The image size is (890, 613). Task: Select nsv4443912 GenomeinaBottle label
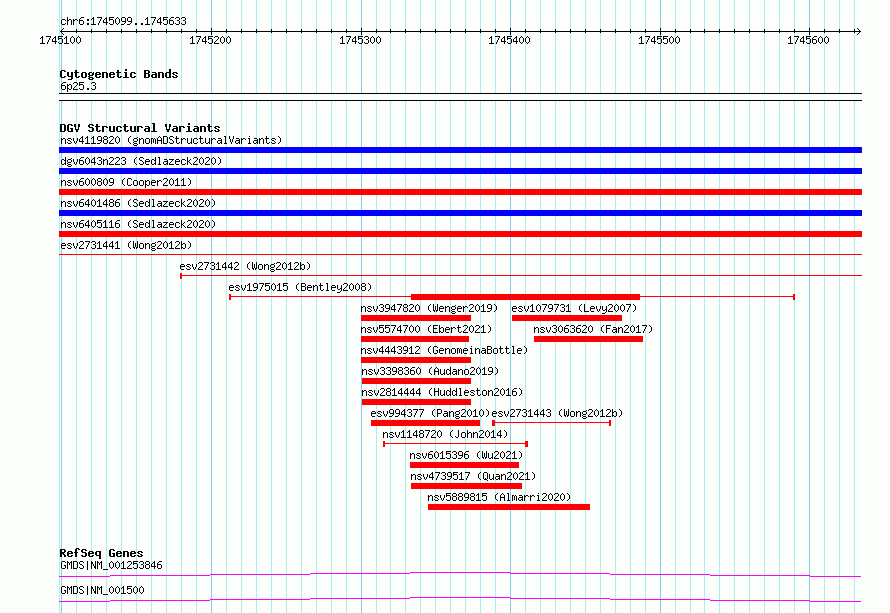tap(444, 350)
